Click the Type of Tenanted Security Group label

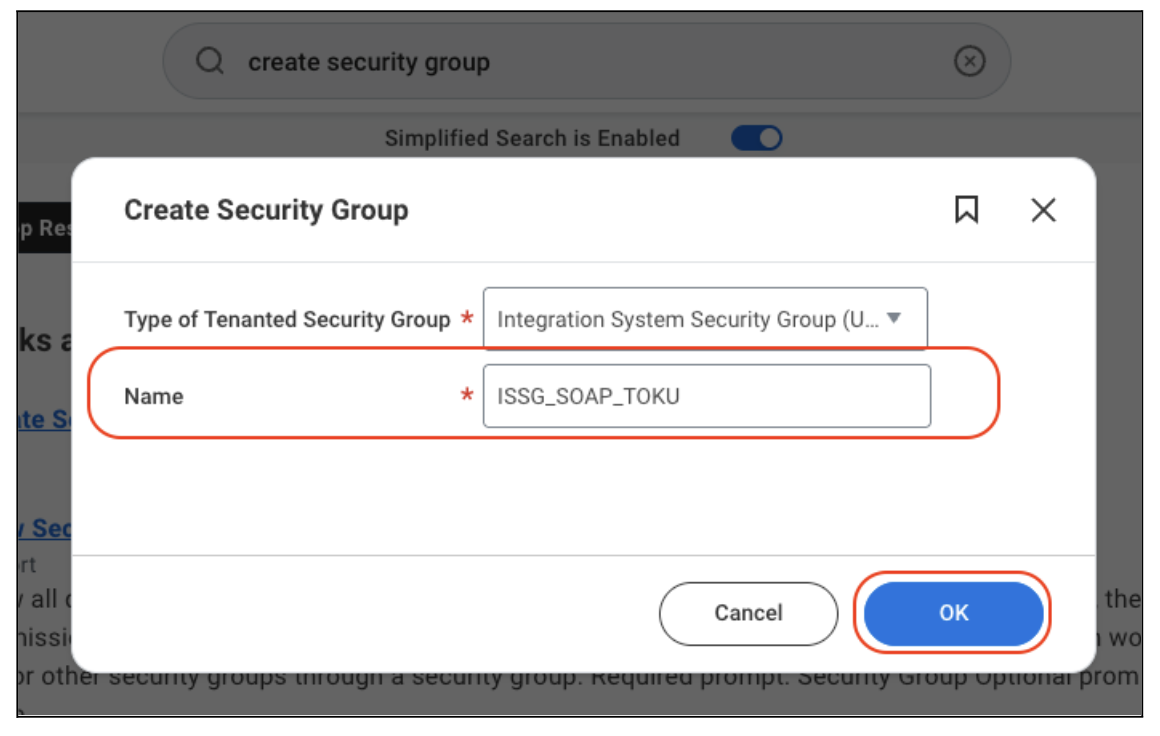[x=287, y=320]
